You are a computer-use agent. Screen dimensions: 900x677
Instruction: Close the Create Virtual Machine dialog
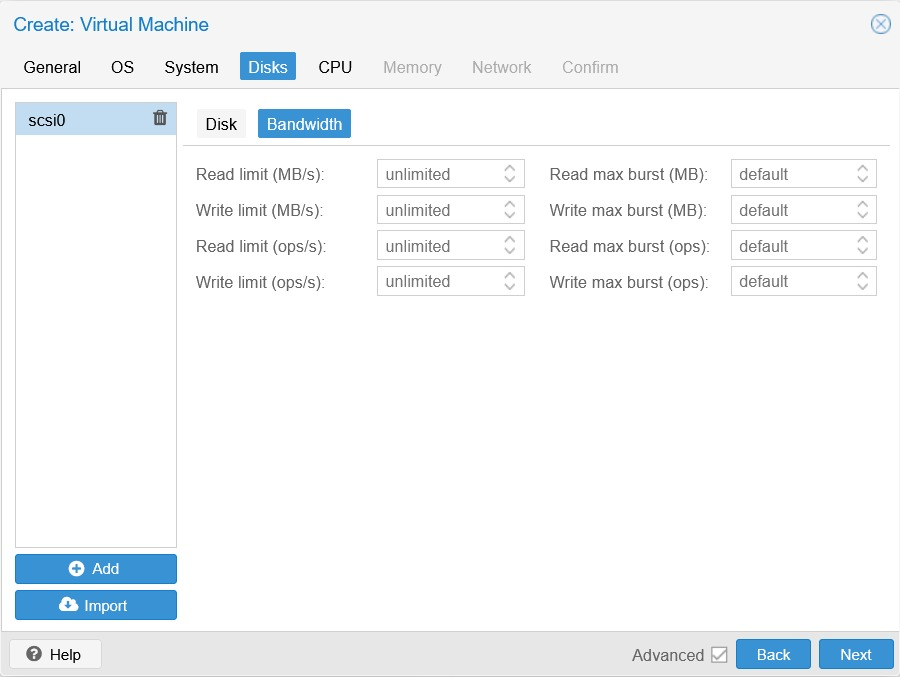coord(880,24)
